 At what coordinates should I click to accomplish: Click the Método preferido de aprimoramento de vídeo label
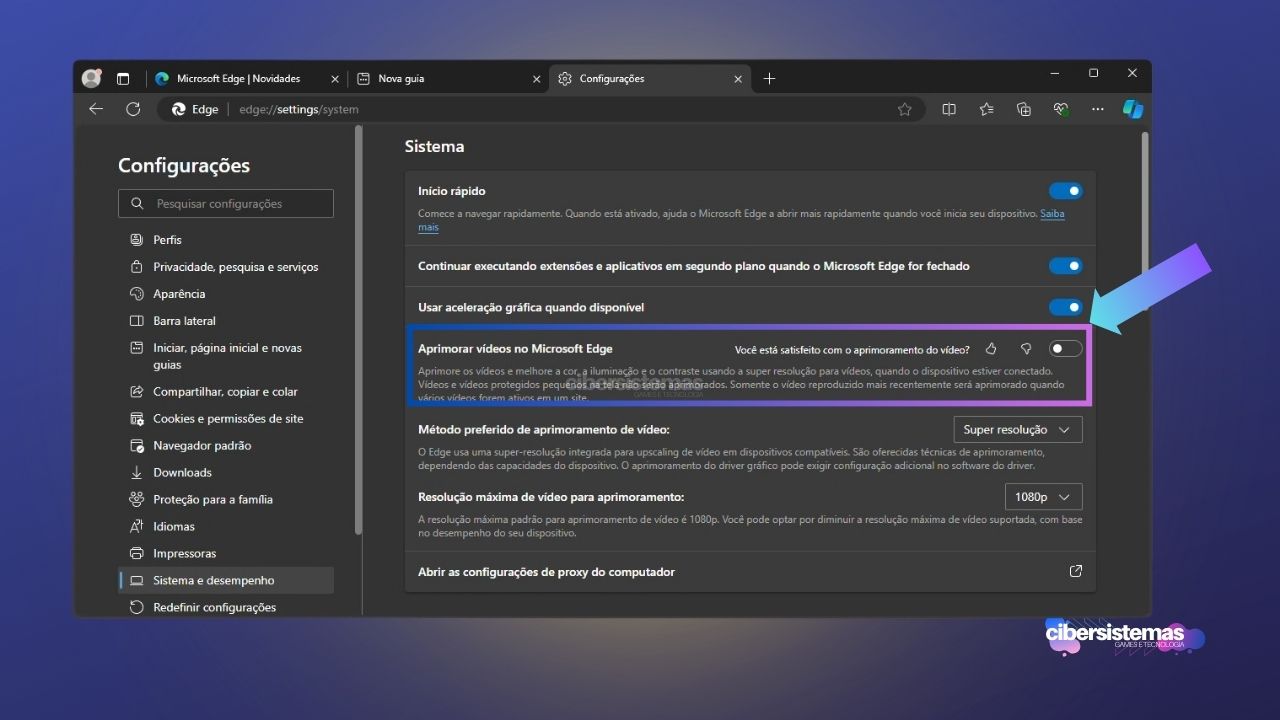(x=543, y=430)
